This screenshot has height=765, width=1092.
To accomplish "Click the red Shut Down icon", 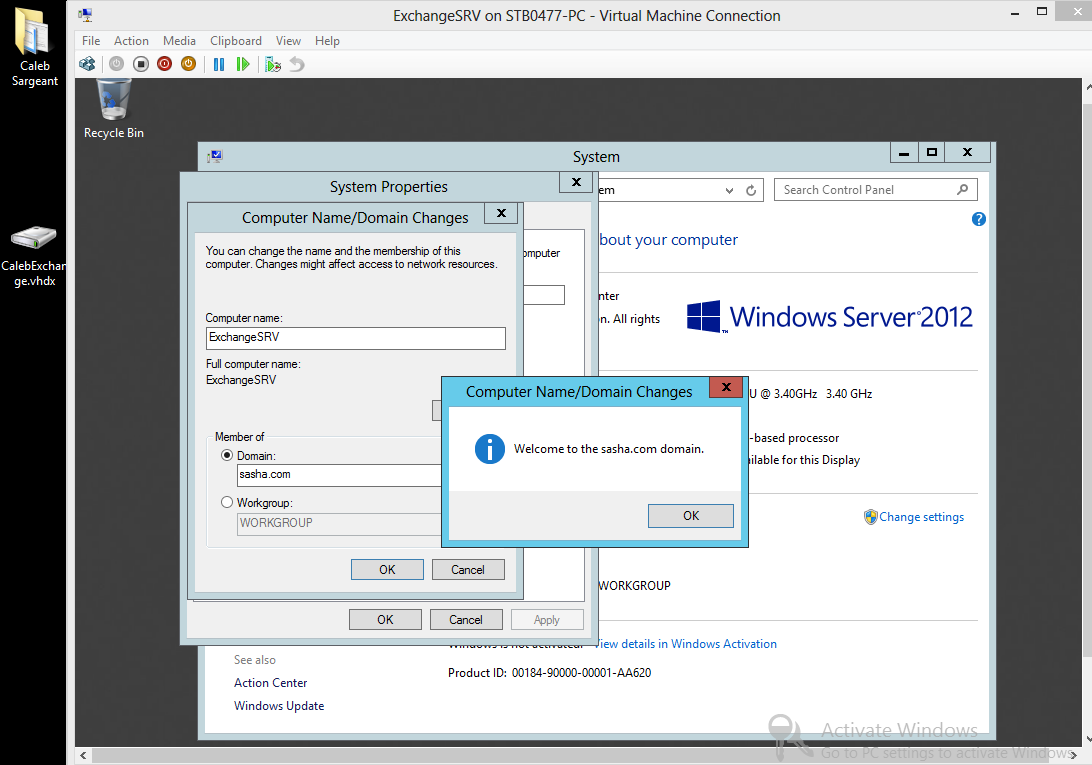I will pyautogui.click(x=164, y=64).
